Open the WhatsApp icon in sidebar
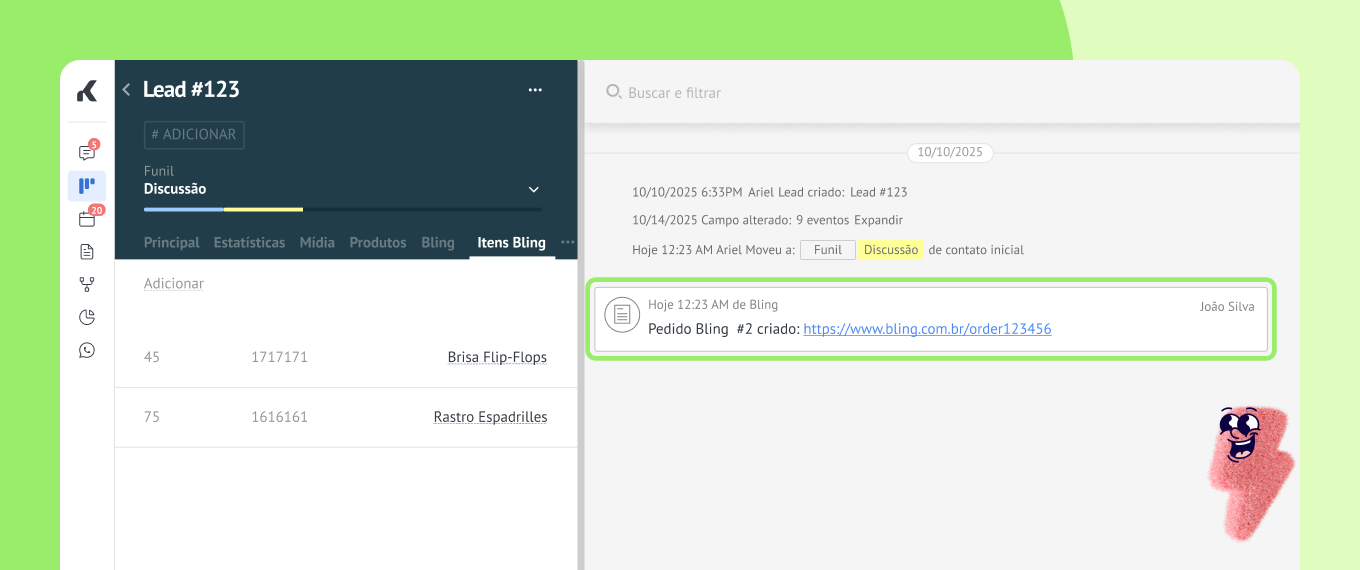This screenshot has width=1360, height=570. [87, 350]
